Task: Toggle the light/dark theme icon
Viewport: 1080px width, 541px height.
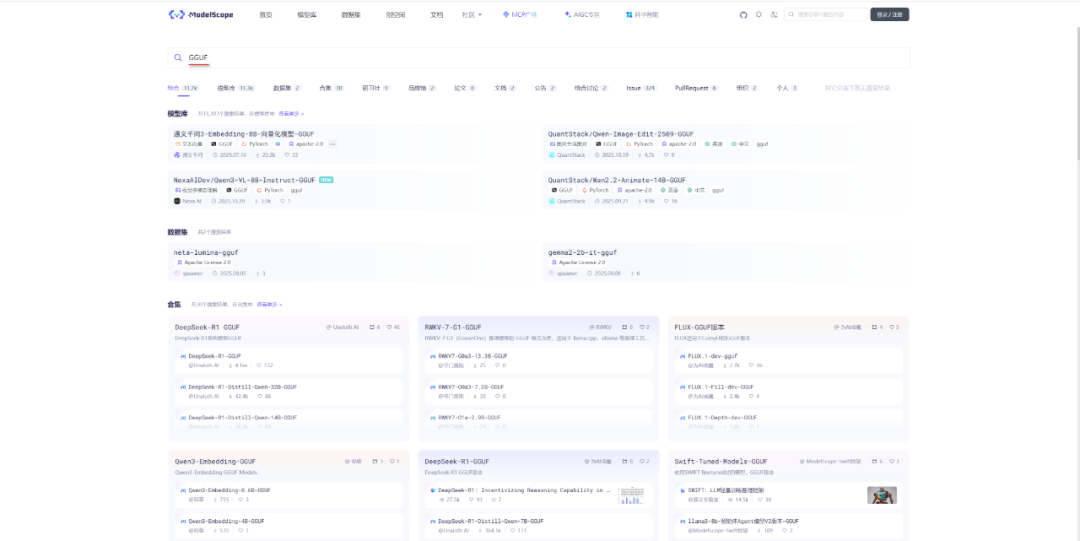Action: tap(758, 14)
